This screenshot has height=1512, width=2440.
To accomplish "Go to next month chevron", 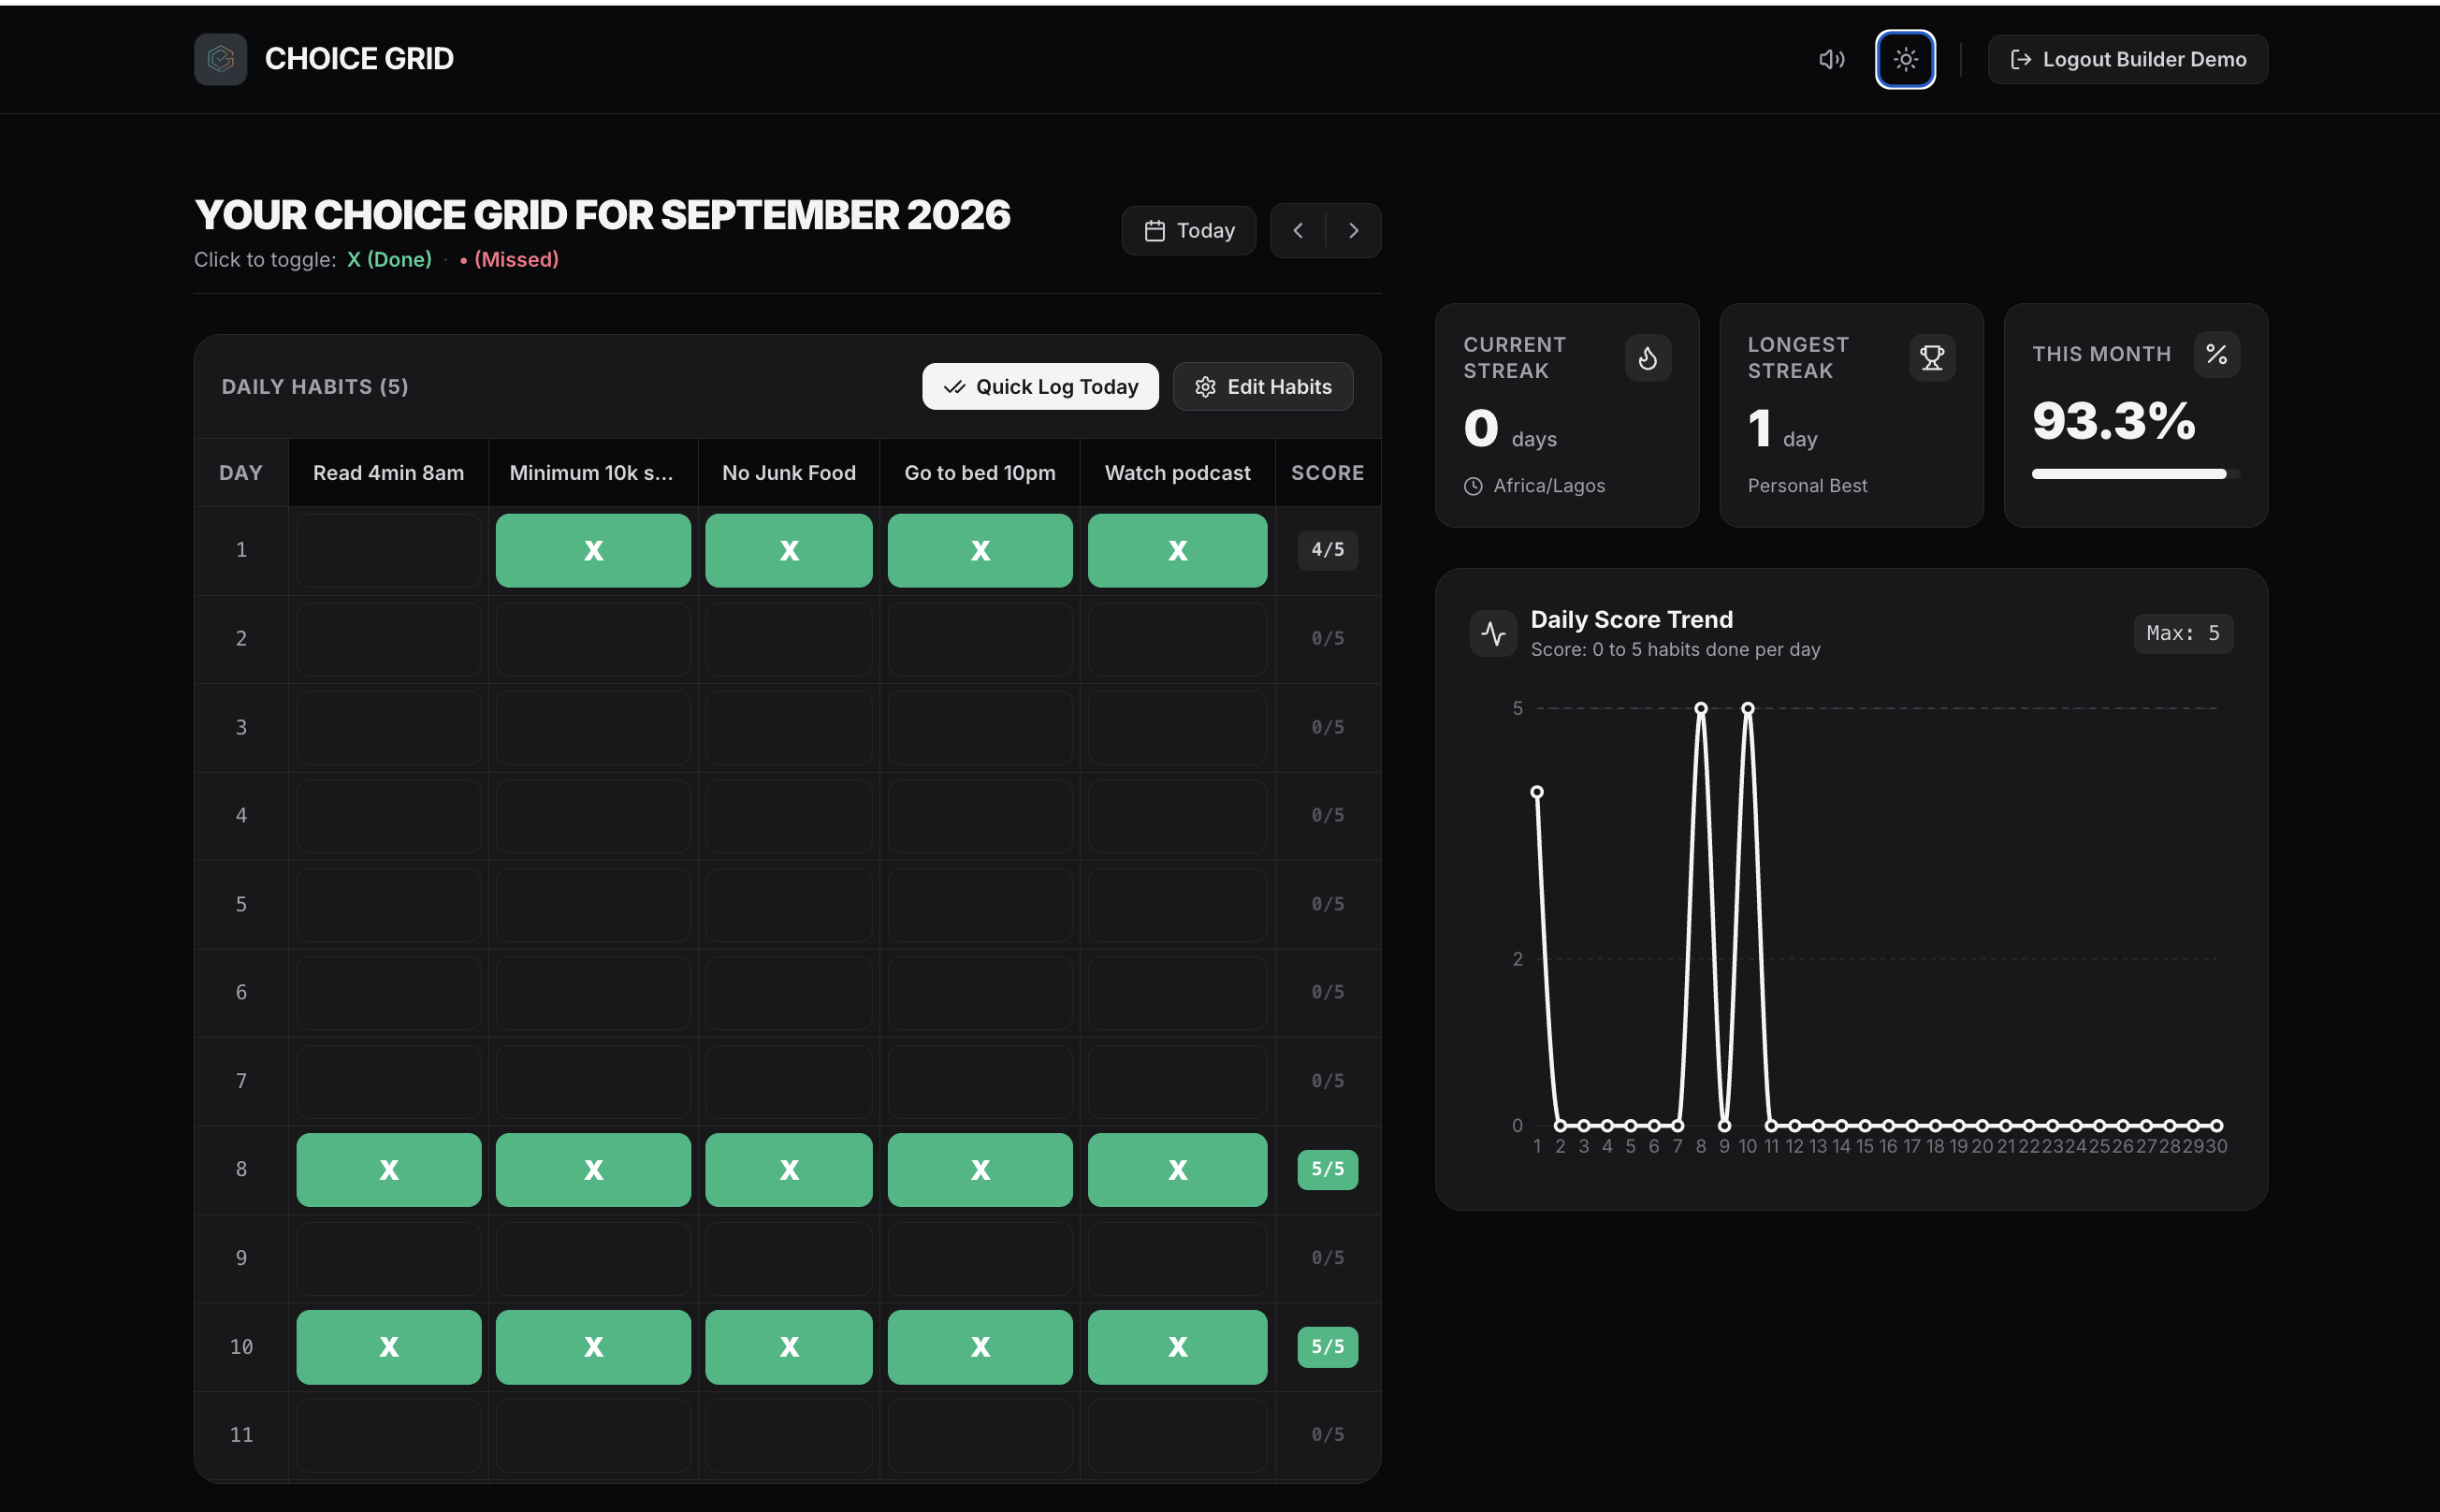I will tap(1353, 231).
